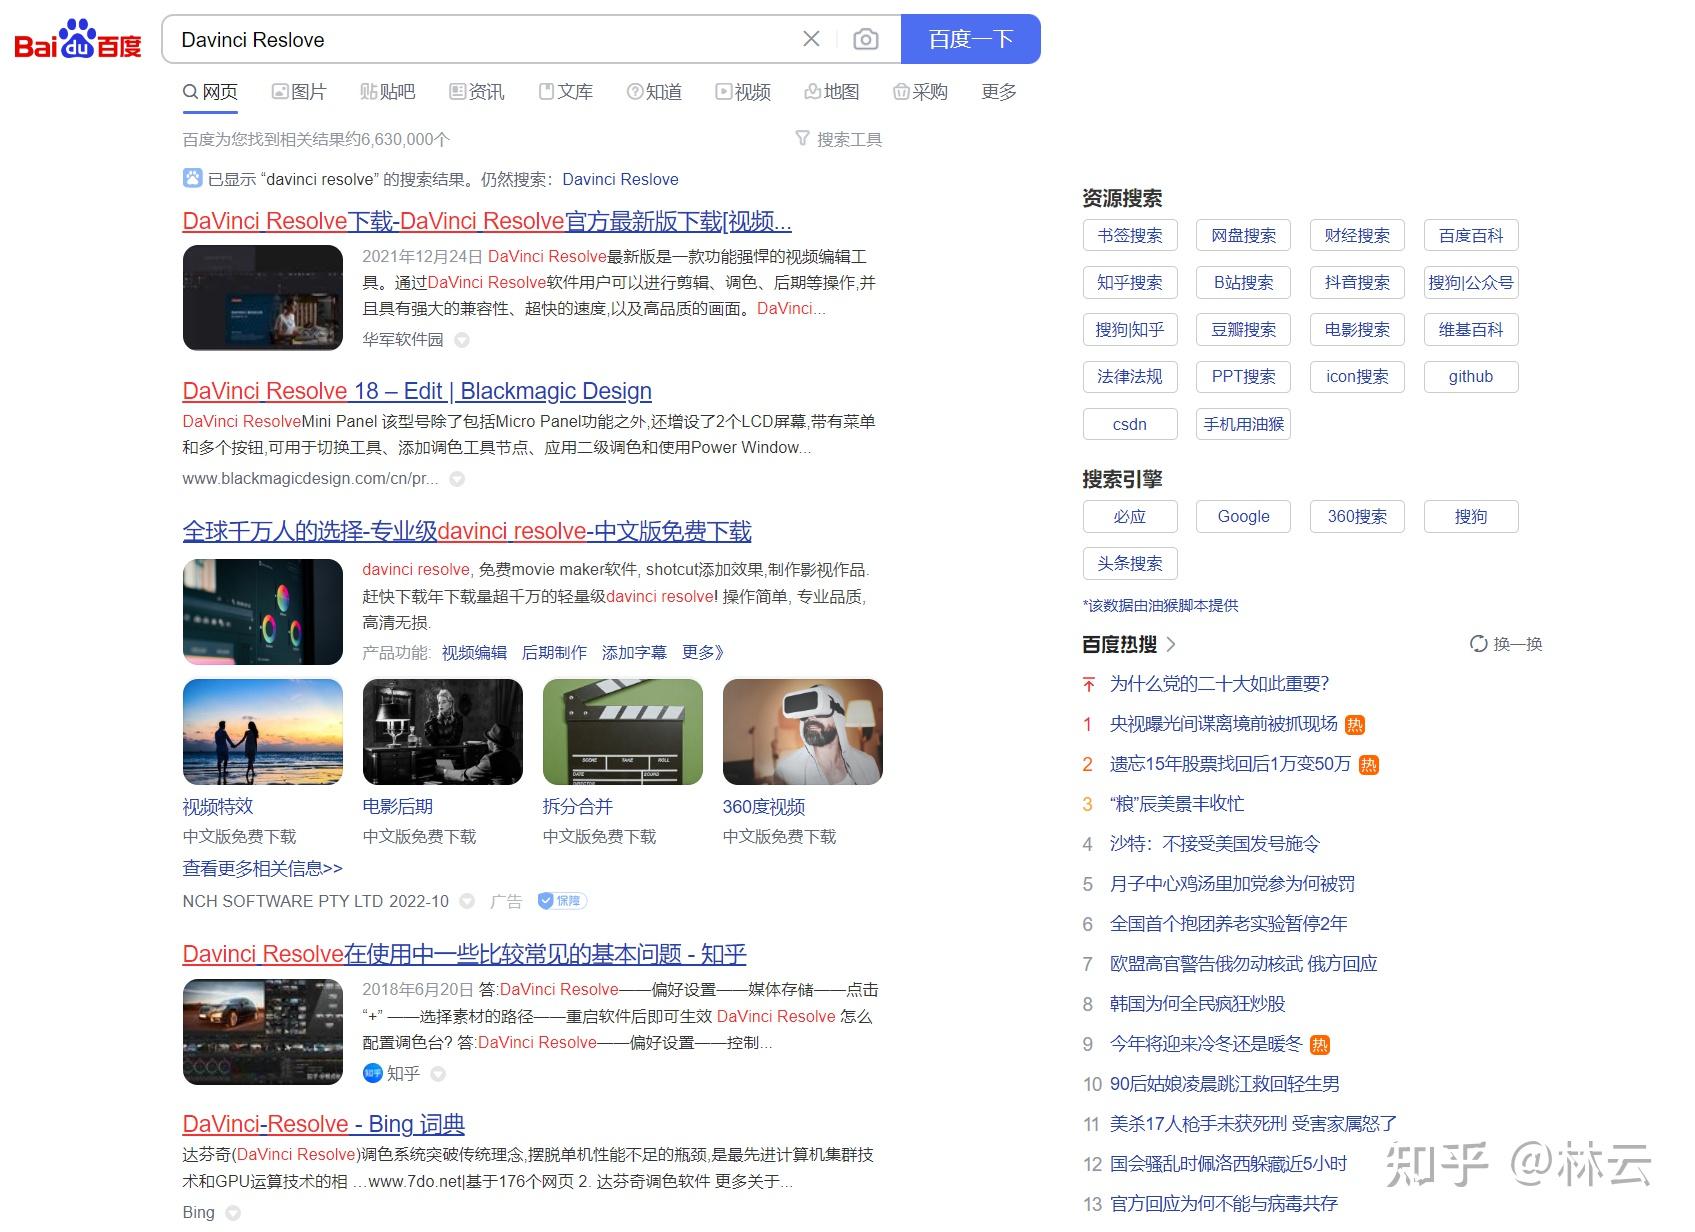
Task: Switch to the 图片 tab
Action: [x=299, y=92]
